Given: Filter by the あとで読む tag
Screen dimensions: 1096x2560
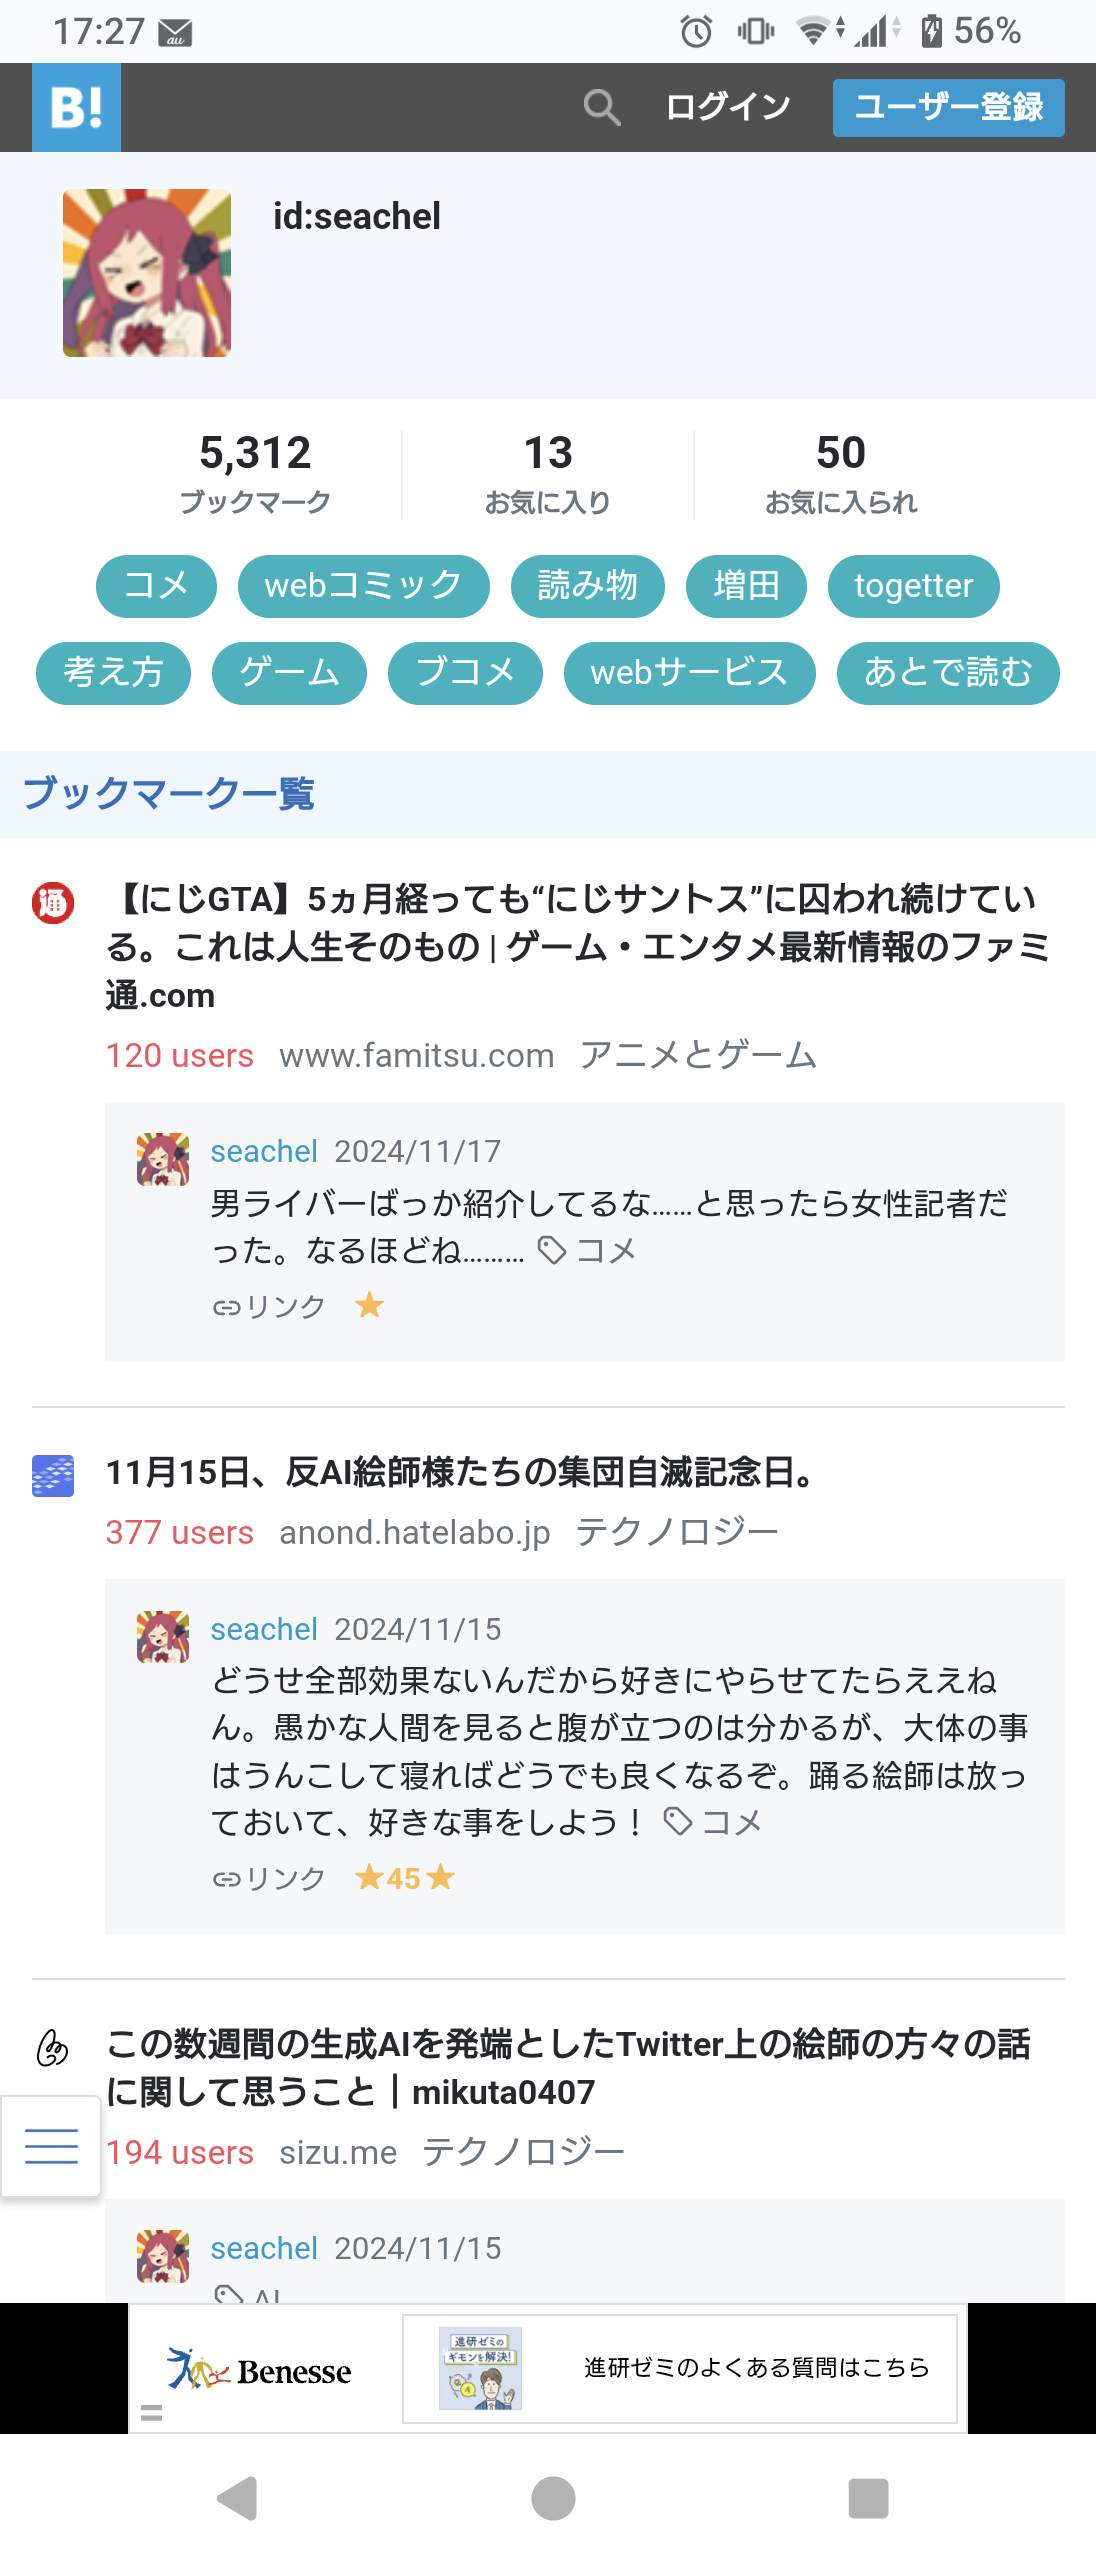Looking at the screenshot, I should tap(947, 673).
